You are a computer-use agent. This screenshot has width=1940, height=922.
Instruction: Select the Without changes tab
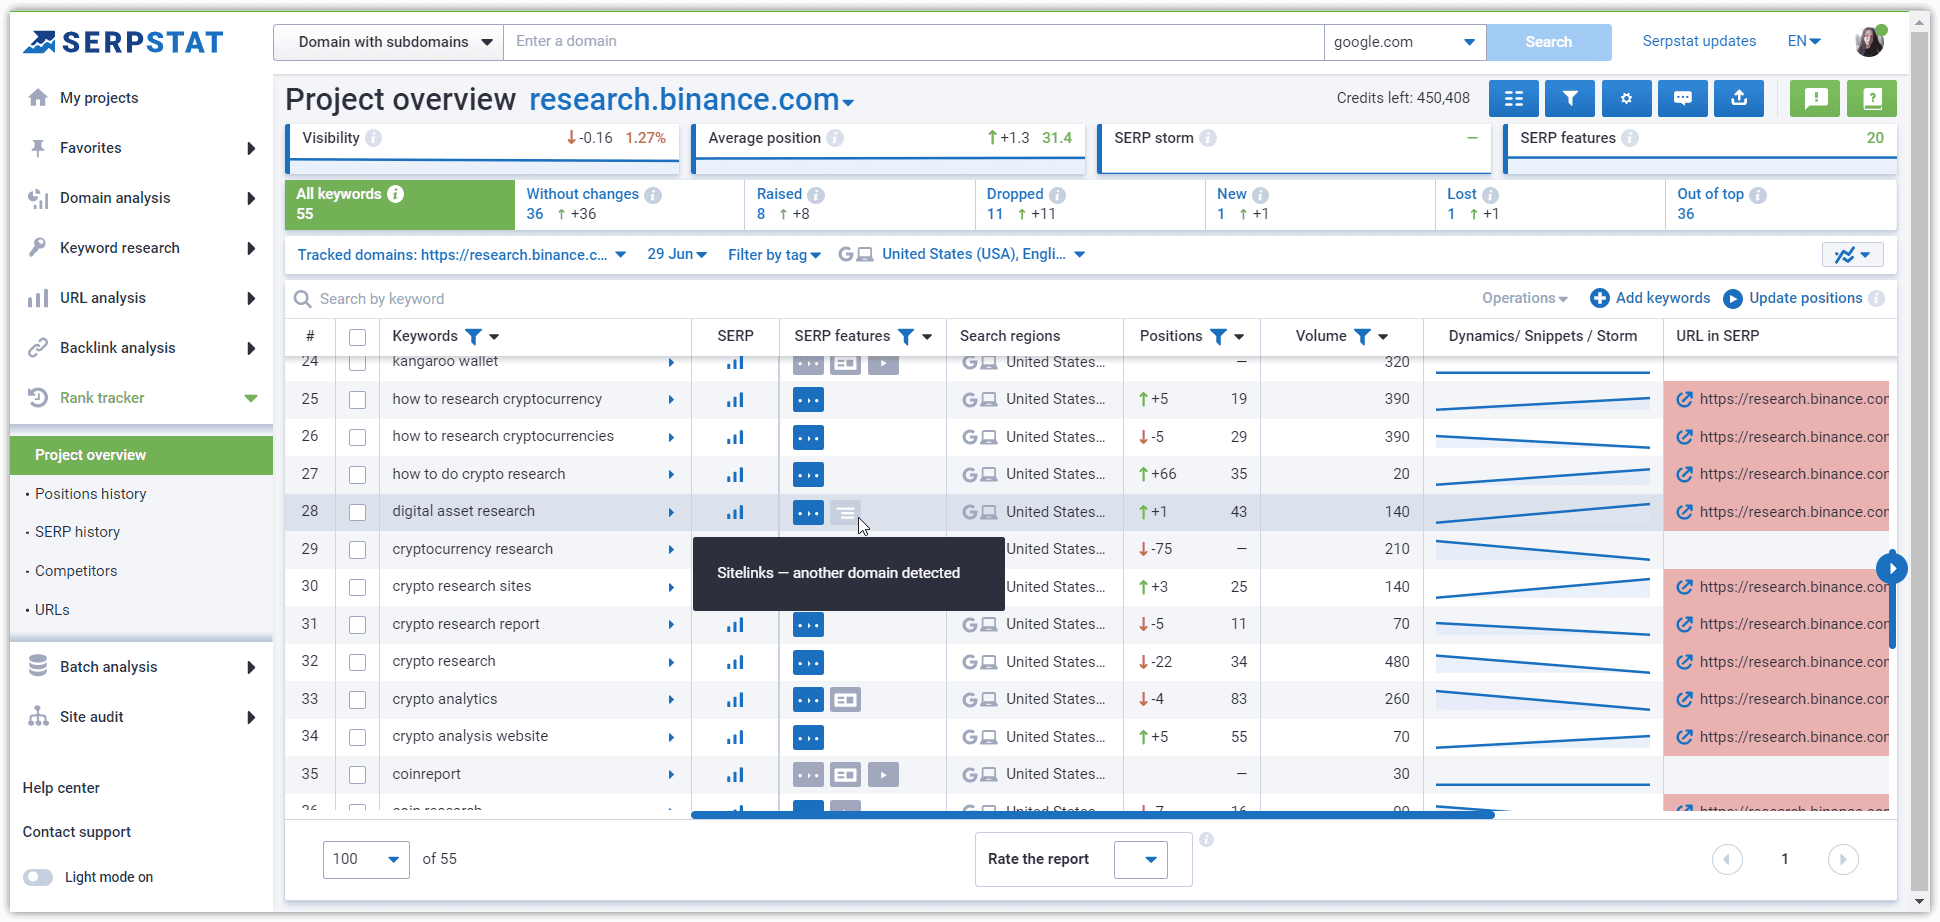[x=629, y=204]
